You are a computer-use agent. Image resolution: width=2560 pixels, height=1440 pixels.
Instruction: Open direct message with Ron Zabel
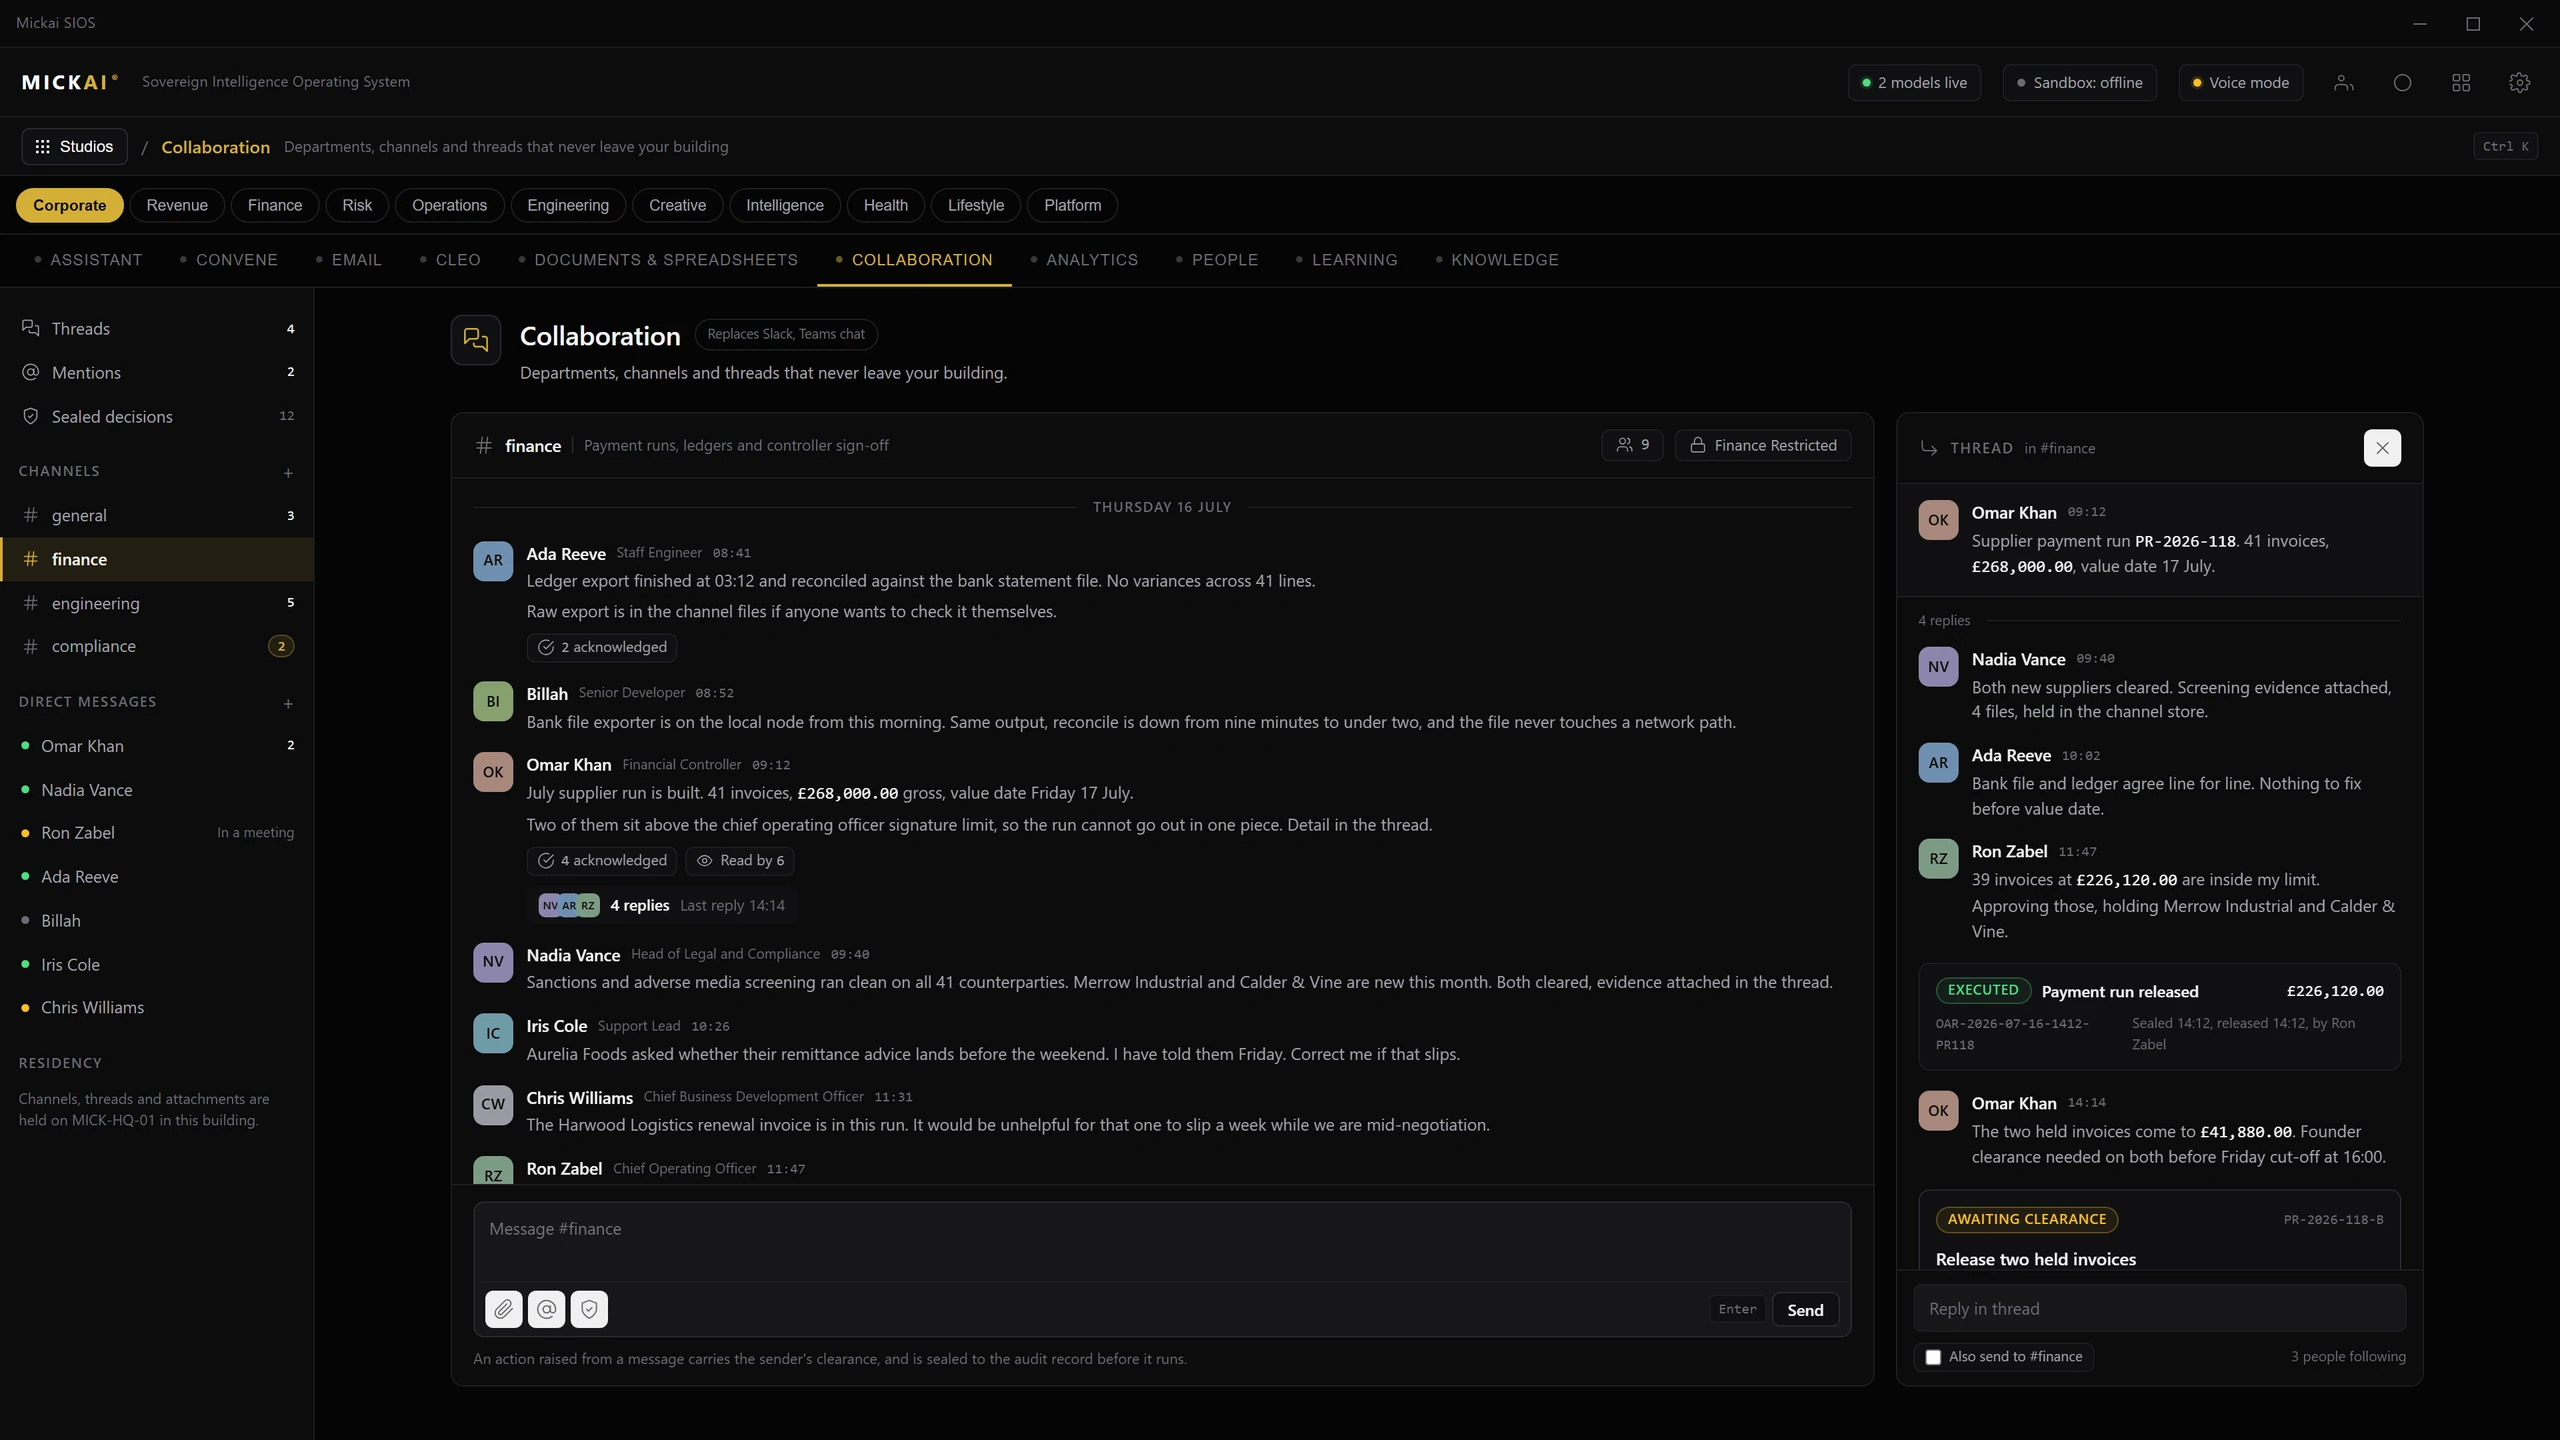(x=157, y=833)
